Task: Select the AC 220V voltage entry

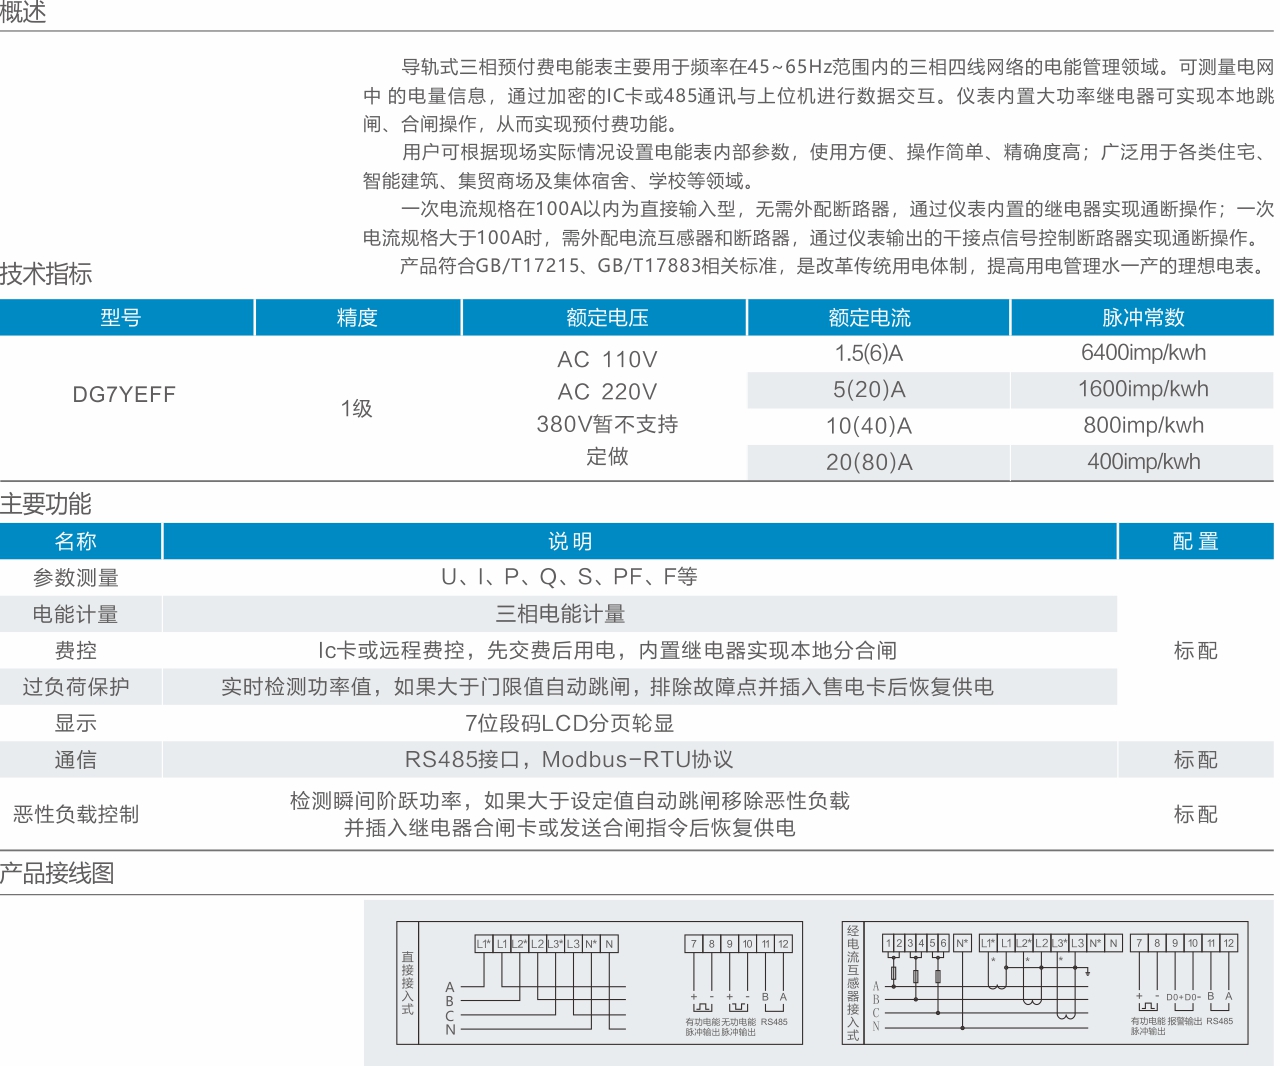Action: (x=607, y=392)
